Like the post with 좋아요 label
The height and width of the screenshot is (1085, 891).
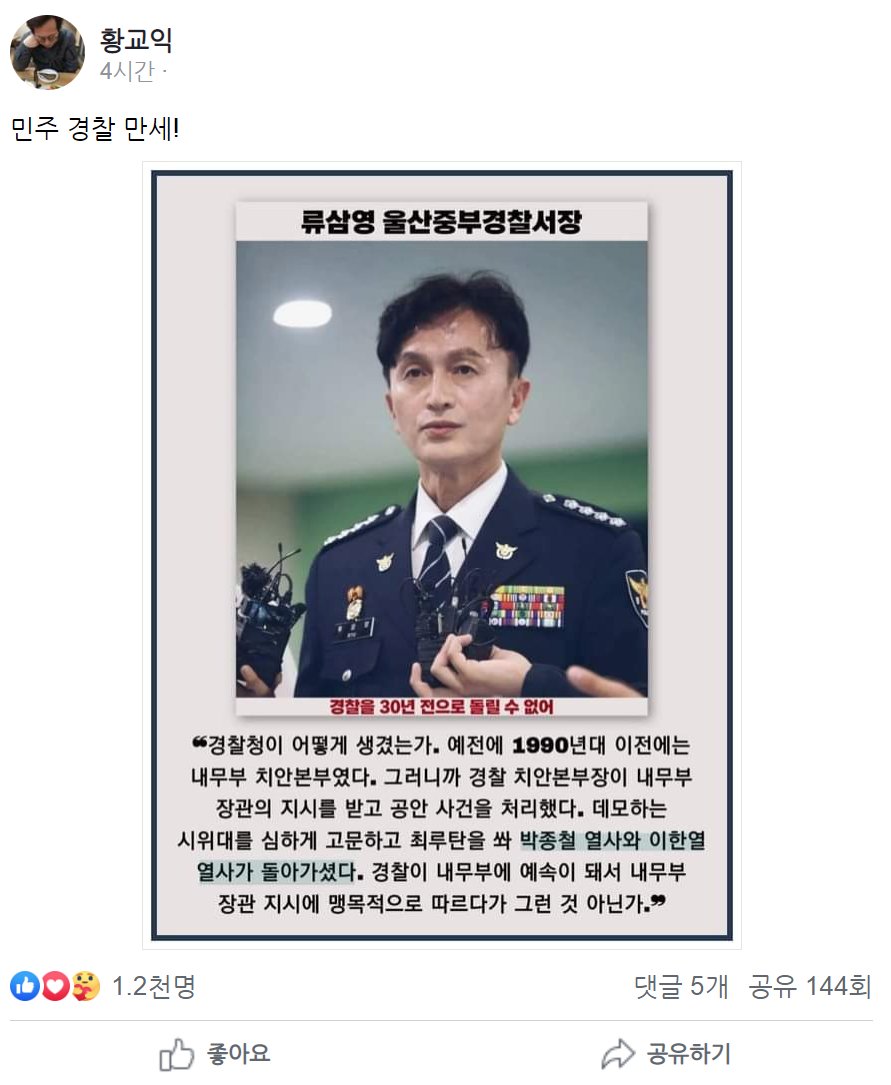click(x=239, y=1054)
